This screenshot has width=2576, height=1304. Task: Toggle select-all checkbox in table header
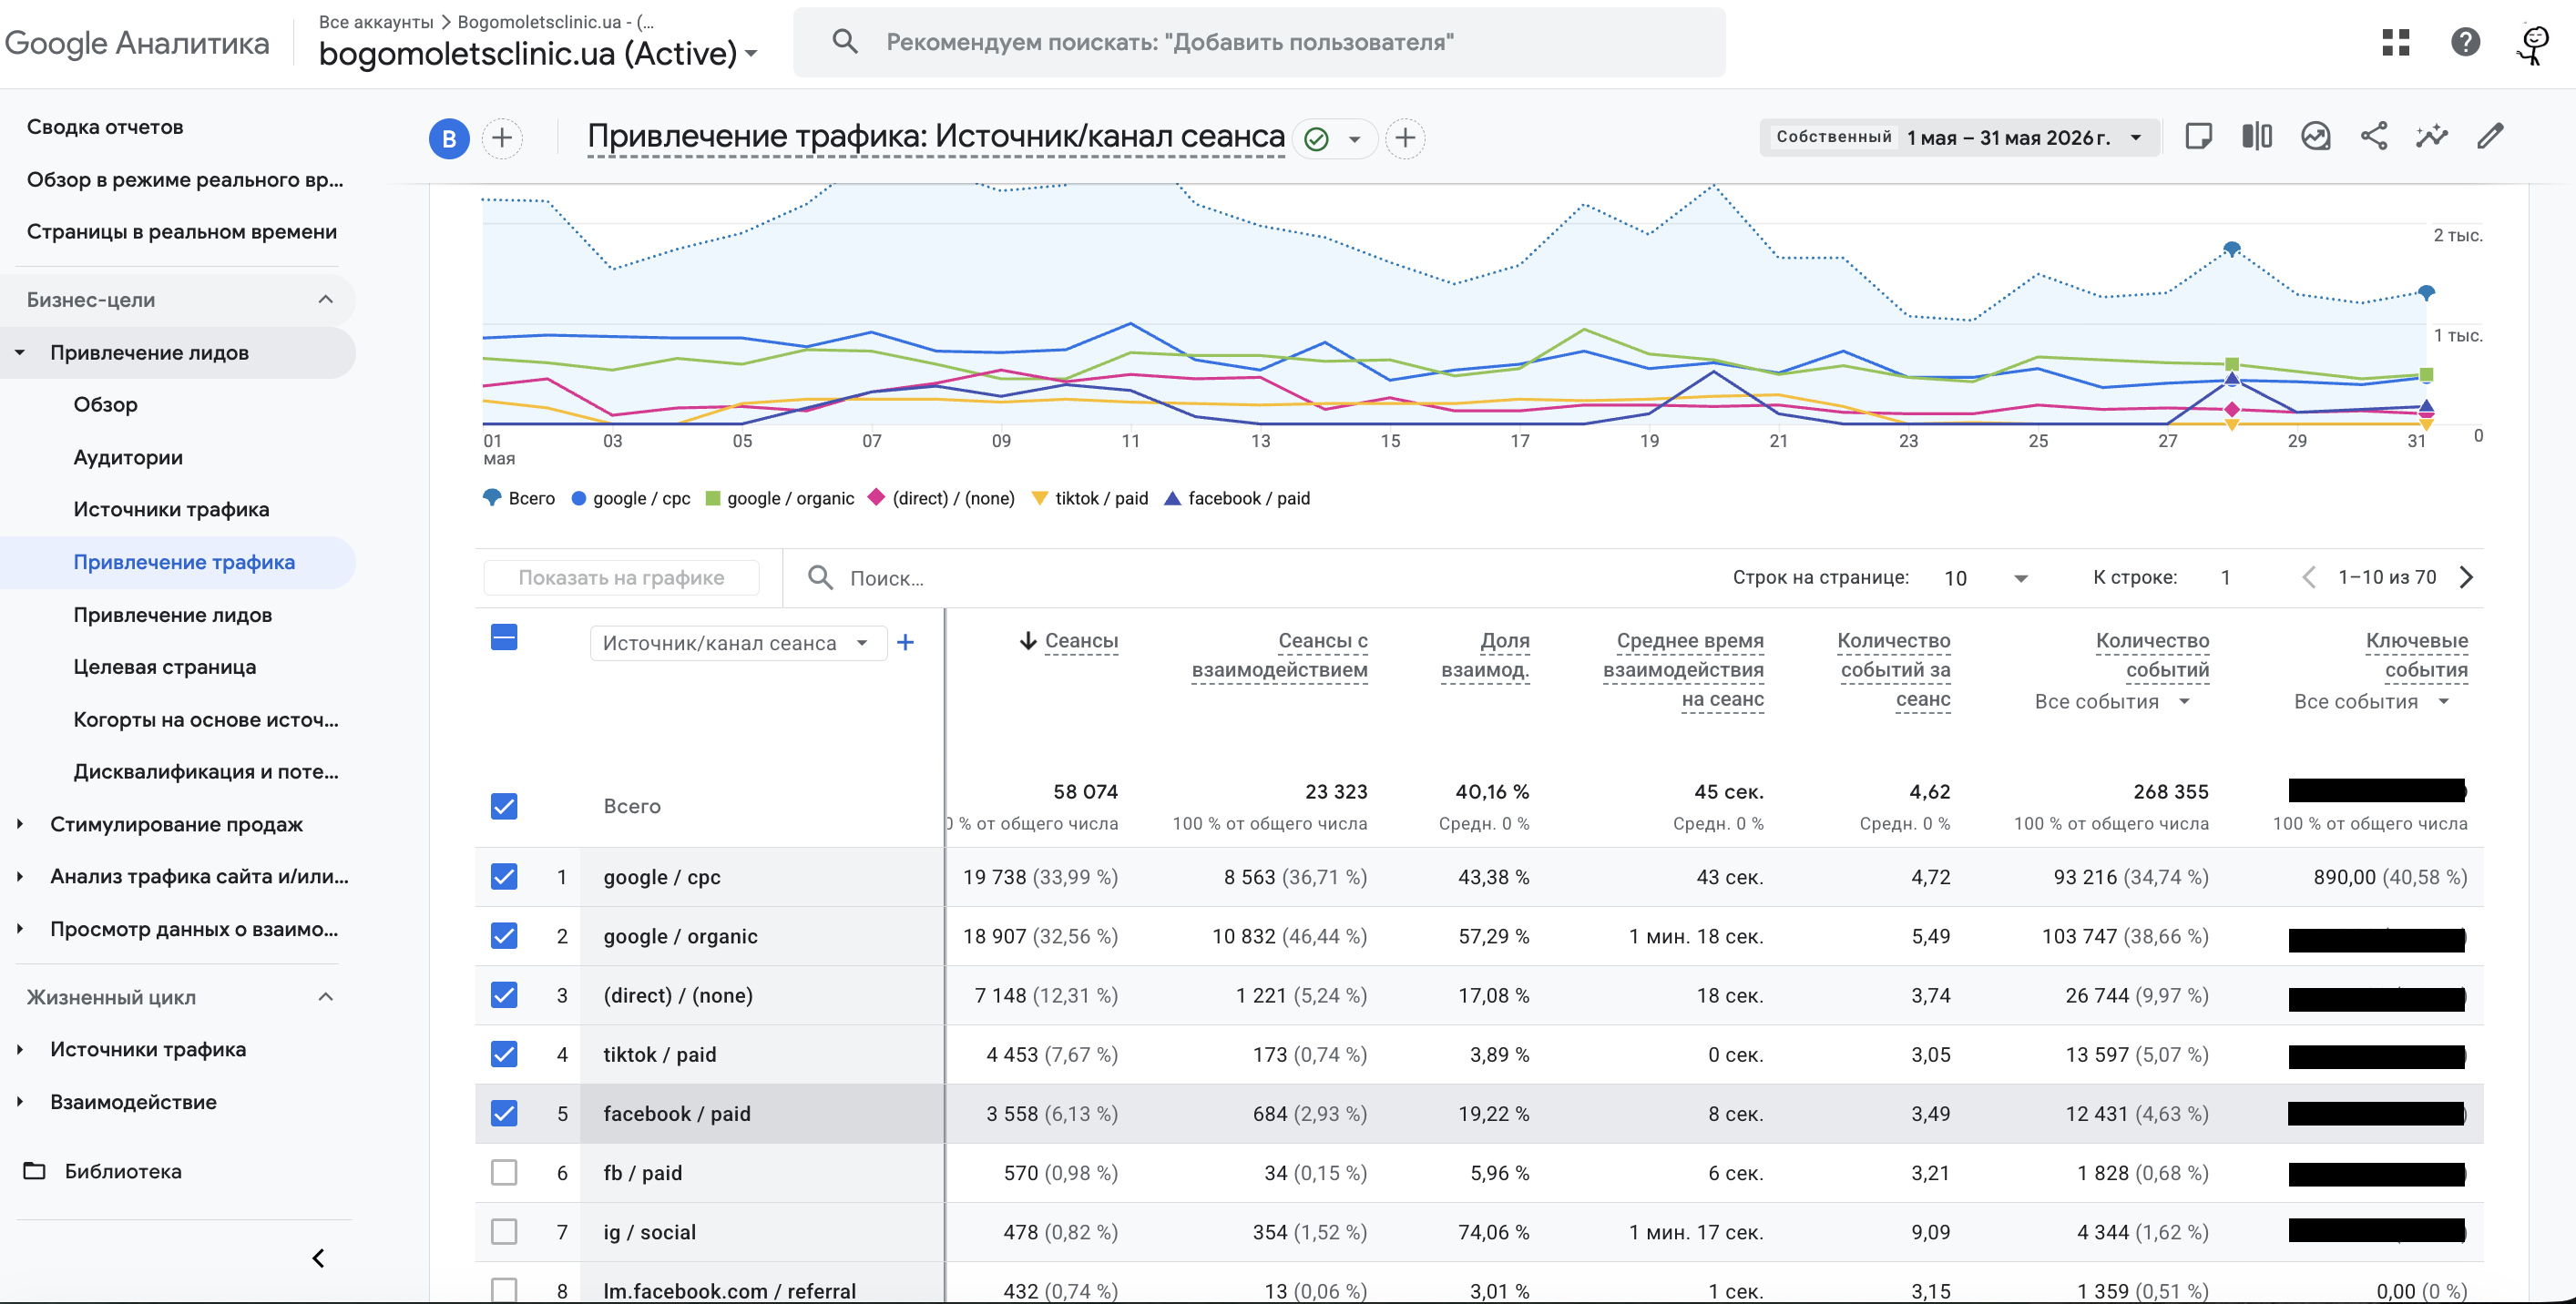(x=504, y=637)
